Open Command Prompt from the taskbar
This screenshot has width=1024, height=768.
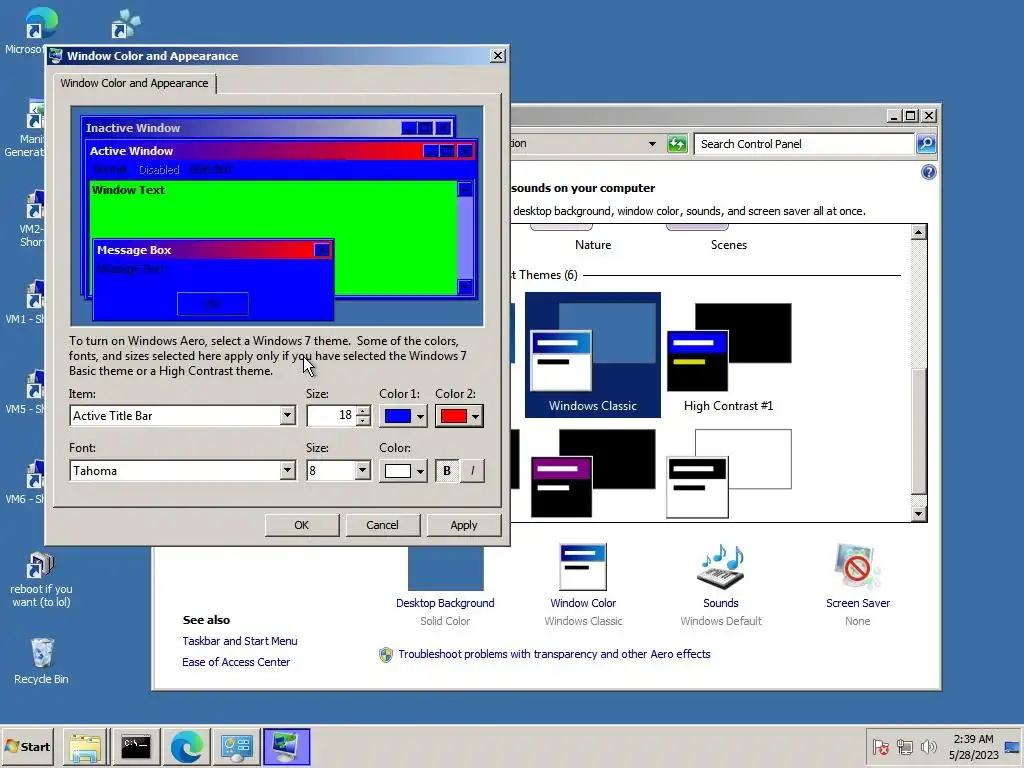[x=136, y=747]
